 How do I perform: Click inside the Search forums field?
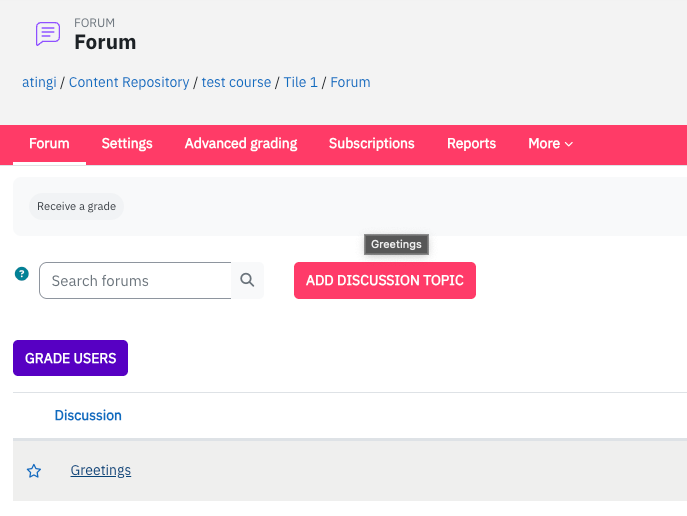(135, 280)
